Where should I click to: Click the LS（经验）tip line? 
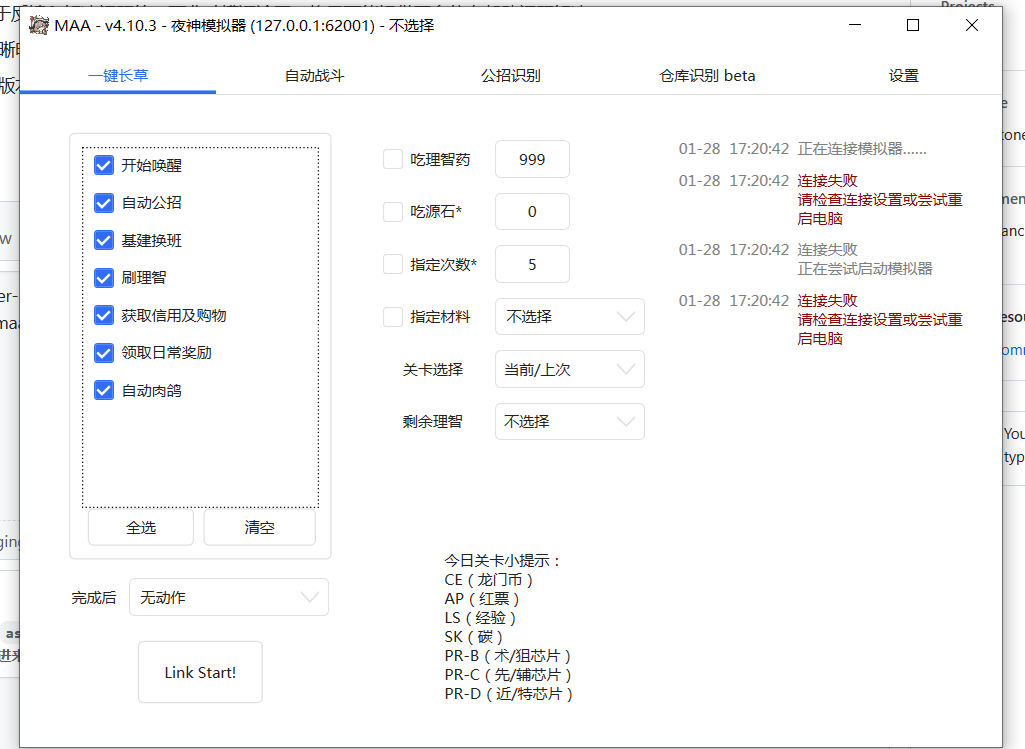coord(480,618)
